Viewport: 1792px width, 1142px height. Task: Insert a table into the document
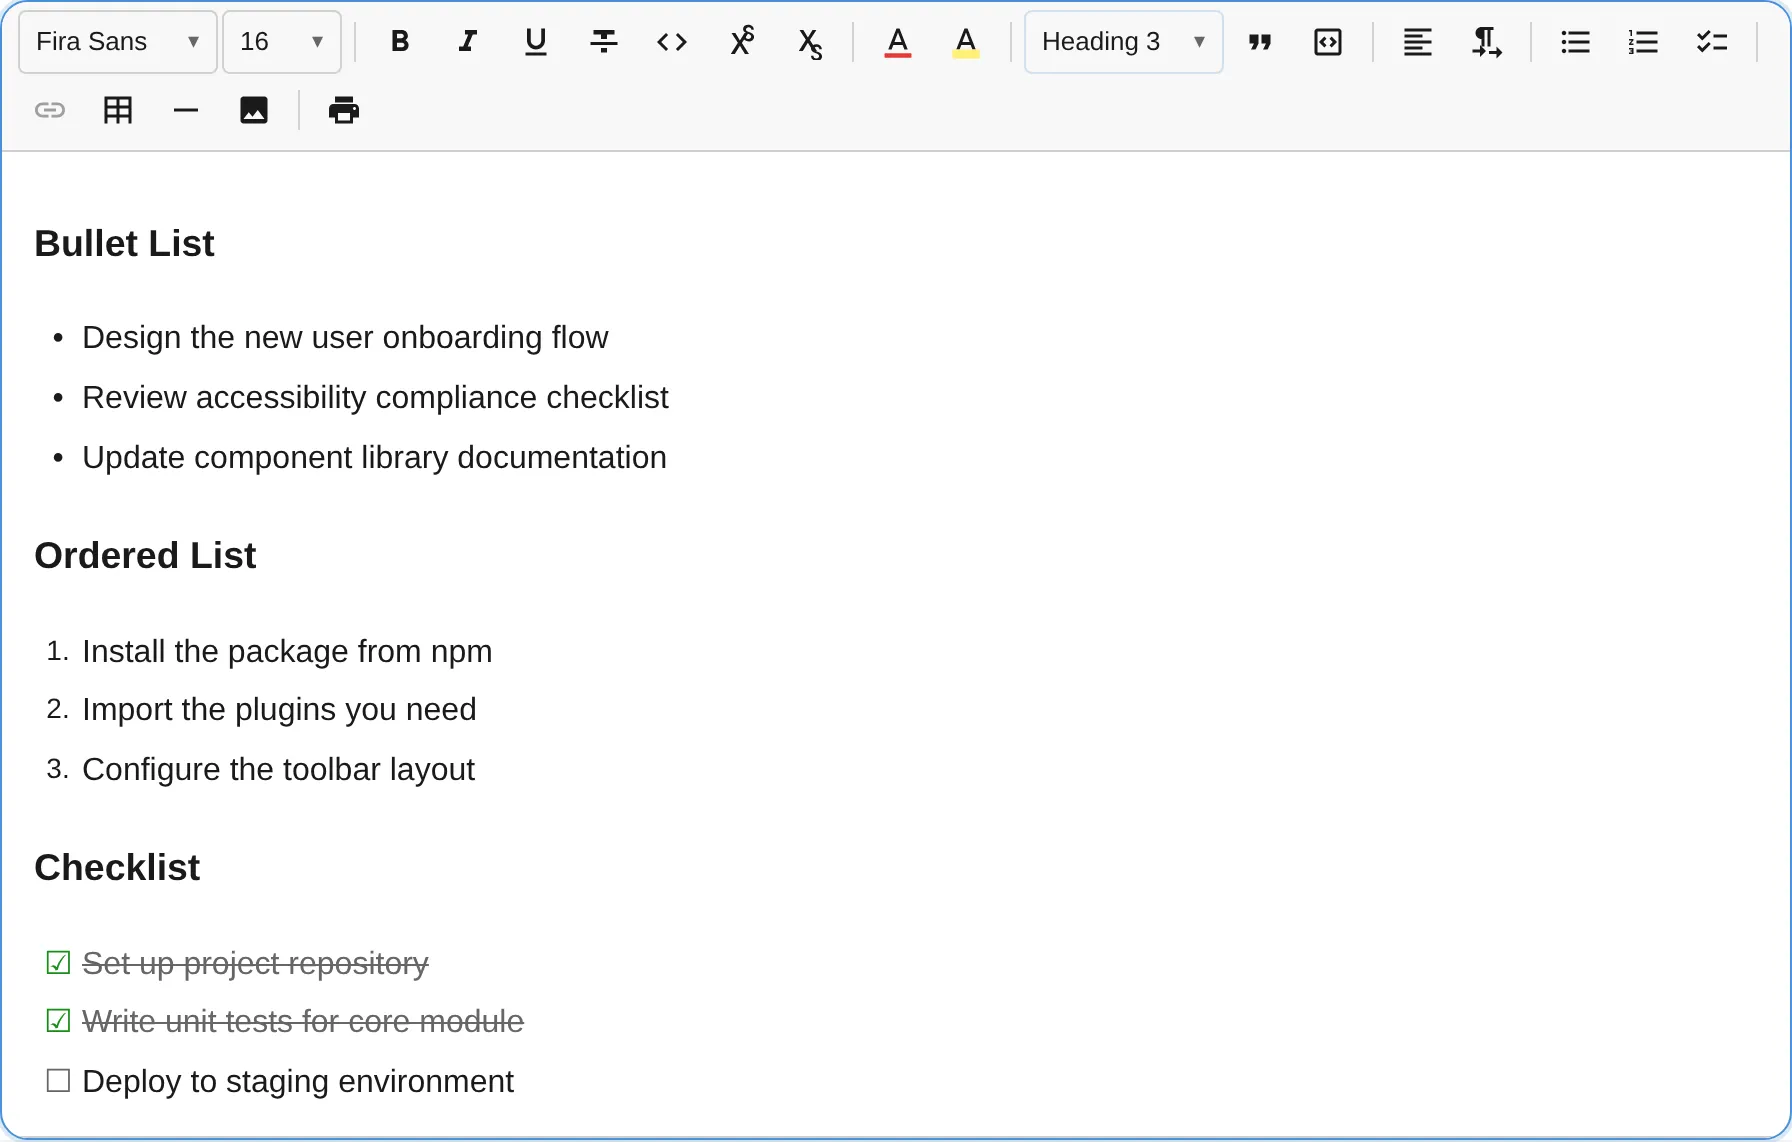pyautogui.click(x=117, y=110)
